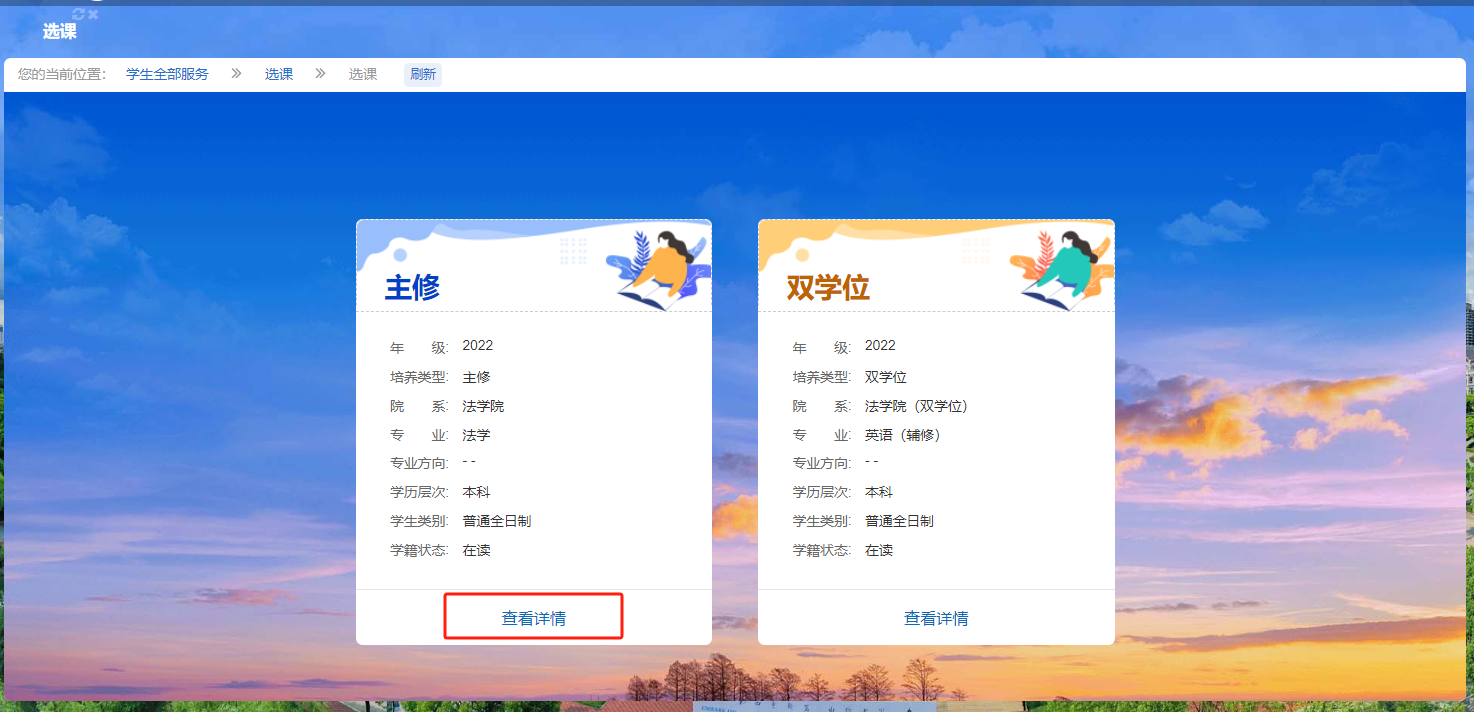Open 查看详情 on the 双学位 card

click(x=936, y=618)
